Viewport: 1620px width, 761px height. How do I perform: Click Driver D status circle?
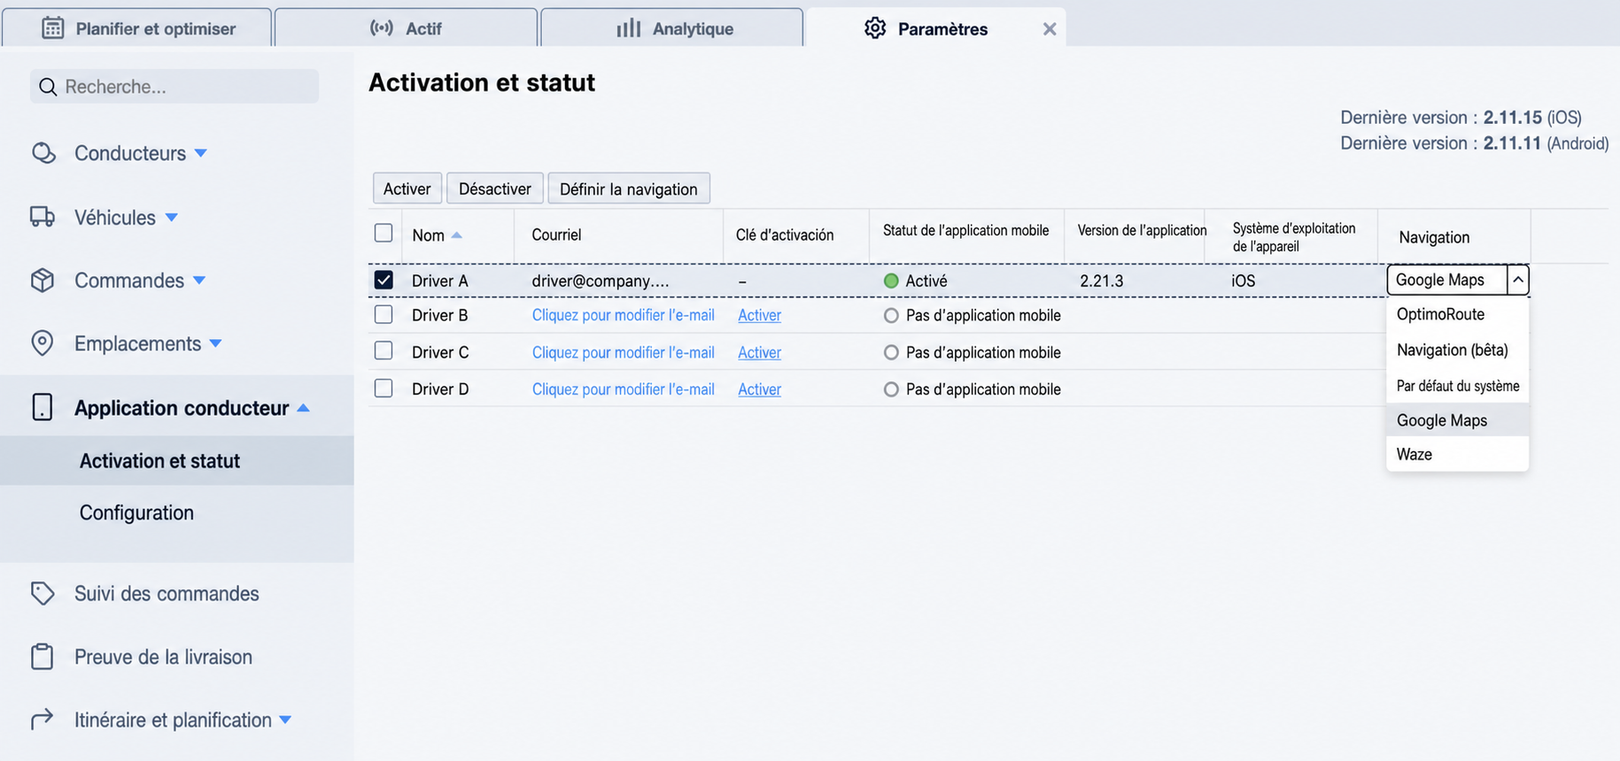click(x=891, y=389)
